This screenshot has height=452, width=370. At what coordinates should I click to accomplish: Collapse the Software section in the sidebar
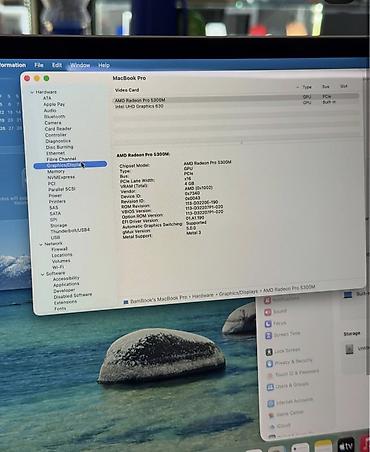(42, 274)
